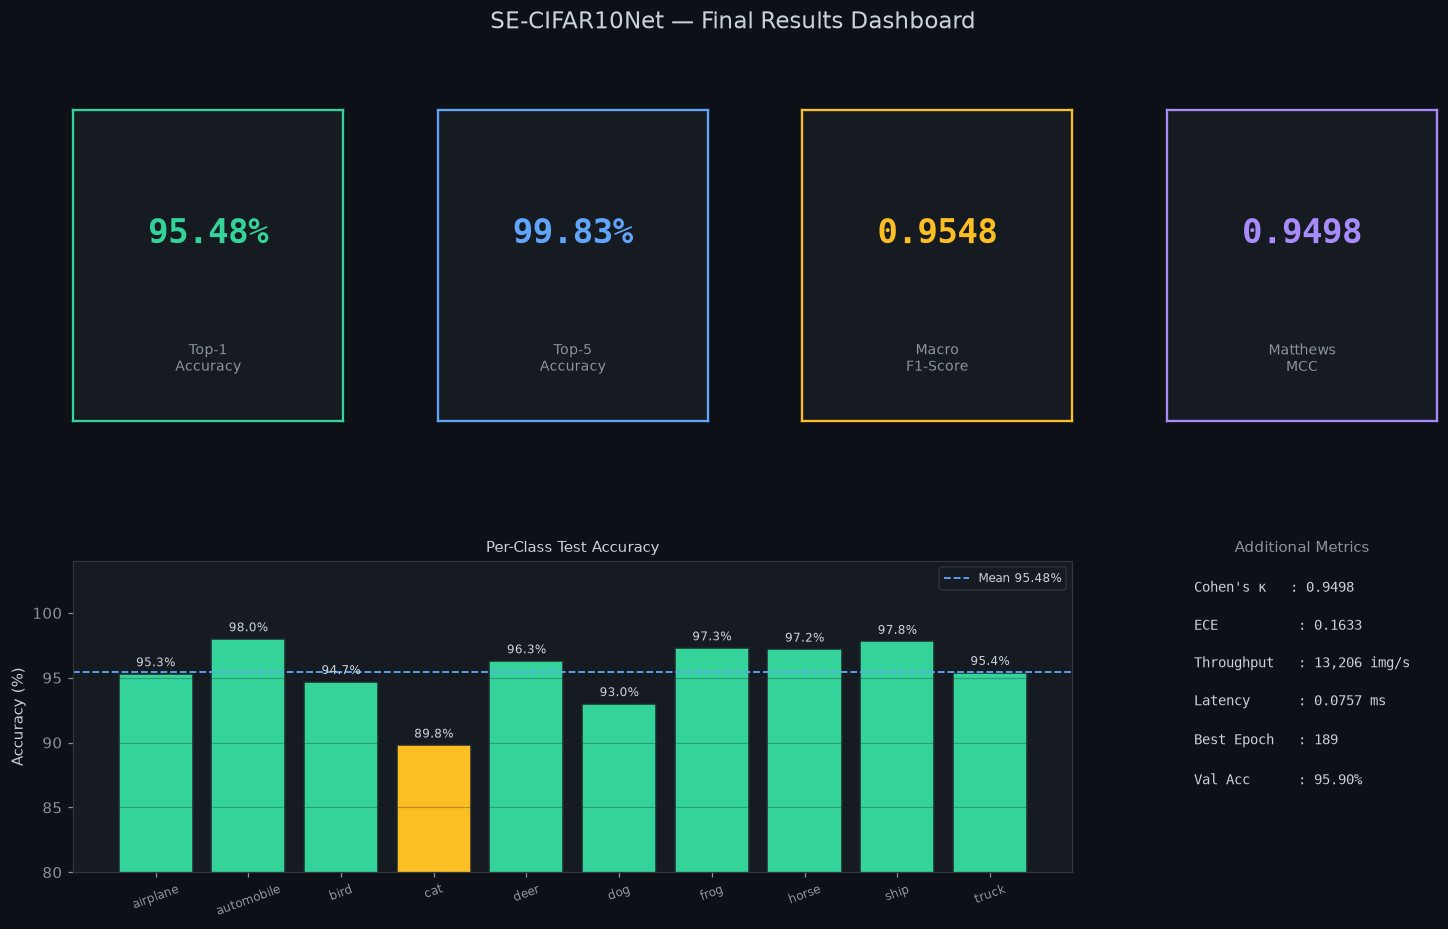Click the Mean 95.48% legend entry
1448x929 pixels.
click(1002, 578)
